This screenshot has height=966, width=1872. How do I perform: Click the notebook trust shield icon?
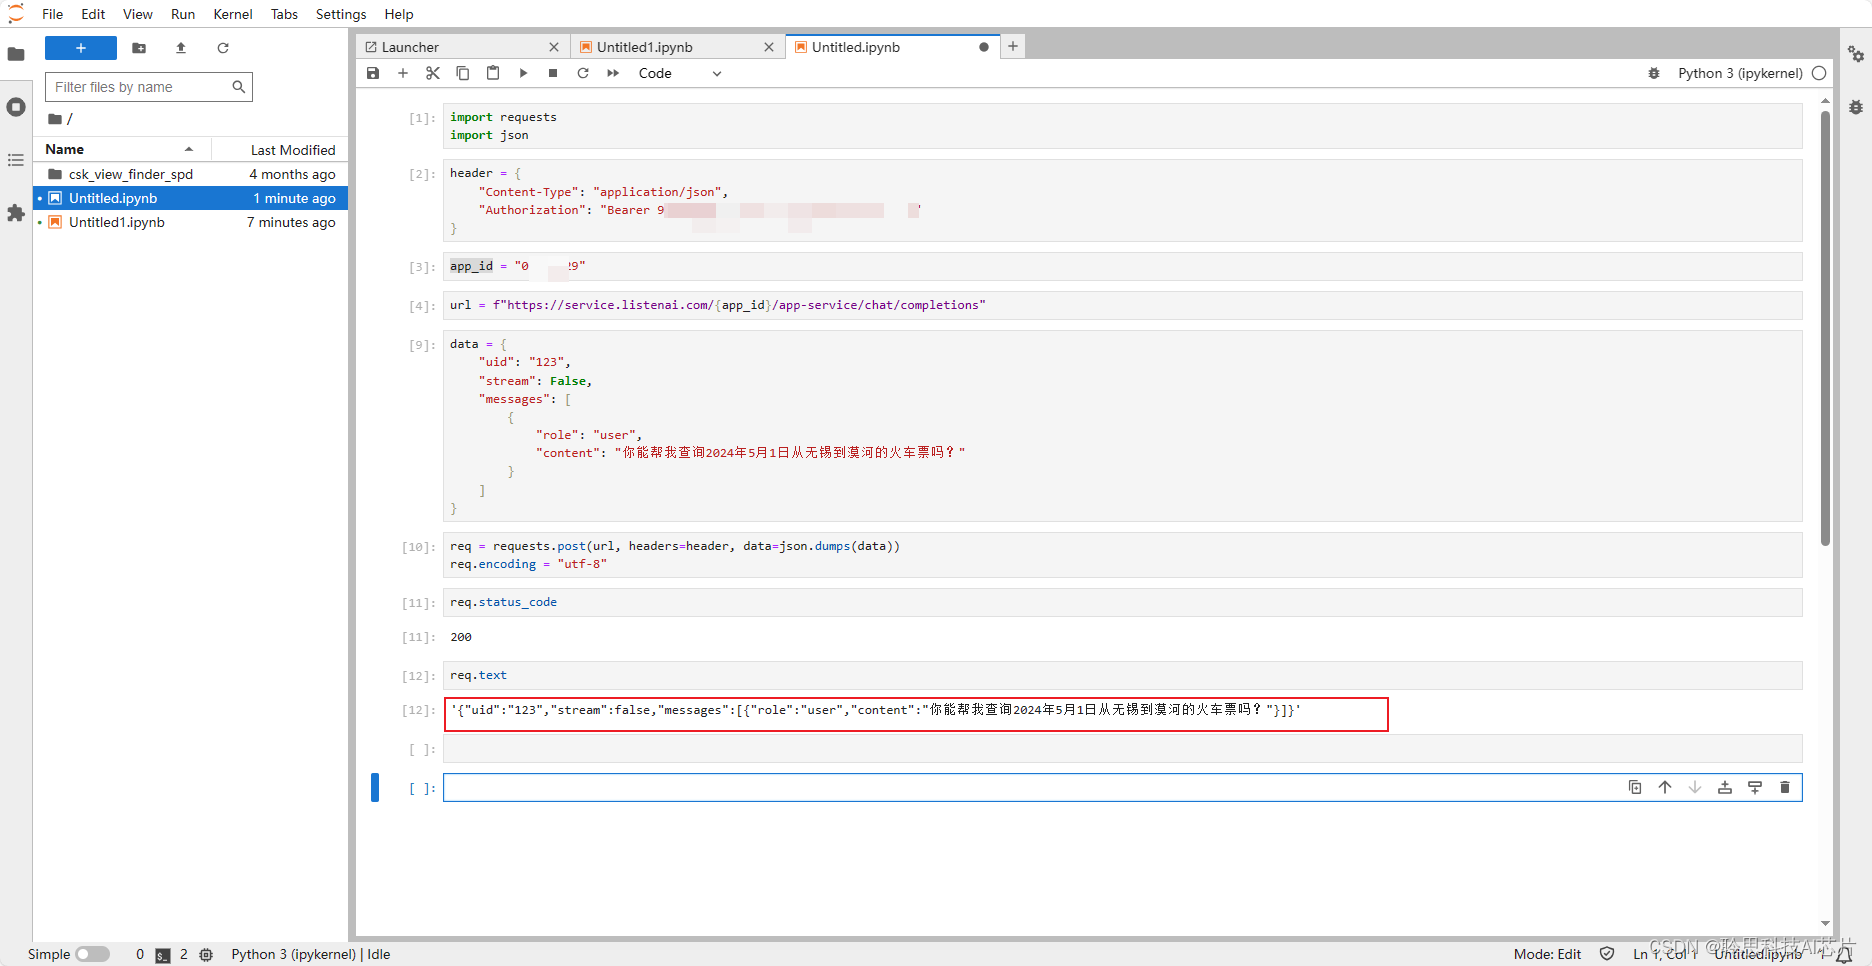coord(1607,954)
